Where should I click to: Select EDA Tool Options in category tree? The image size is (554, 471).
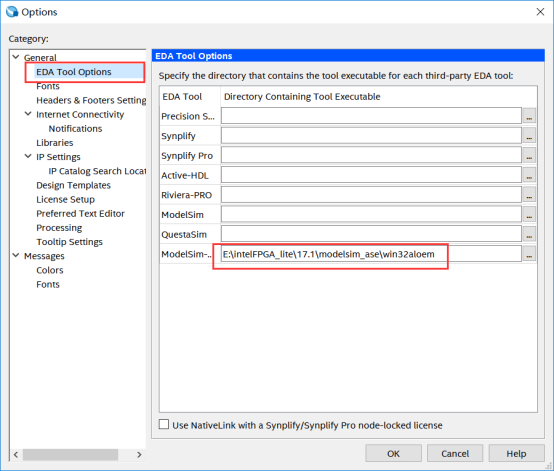[x=74, y=72]
